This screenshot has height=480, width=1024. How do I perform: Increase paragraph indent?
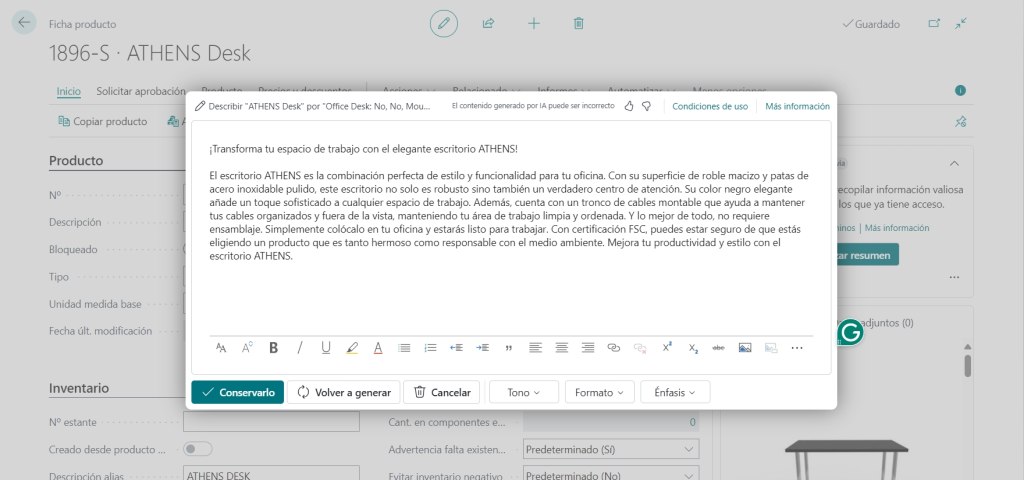point(483,348)
